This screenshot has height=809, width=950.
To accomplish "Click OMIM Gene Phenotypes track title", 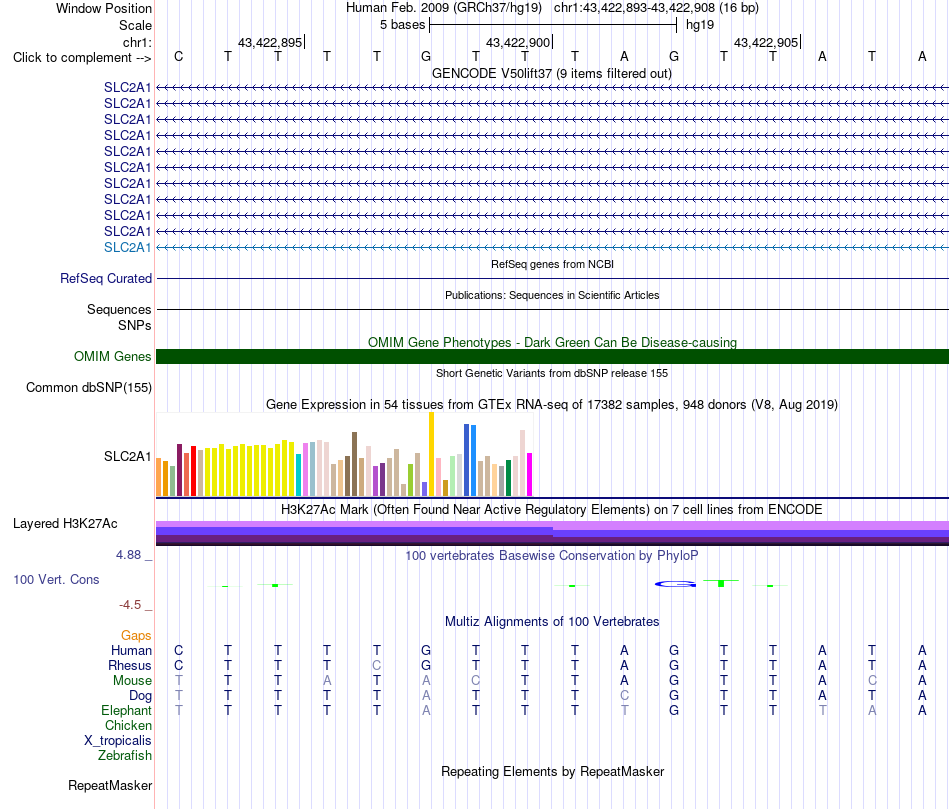I will [552, 342].
